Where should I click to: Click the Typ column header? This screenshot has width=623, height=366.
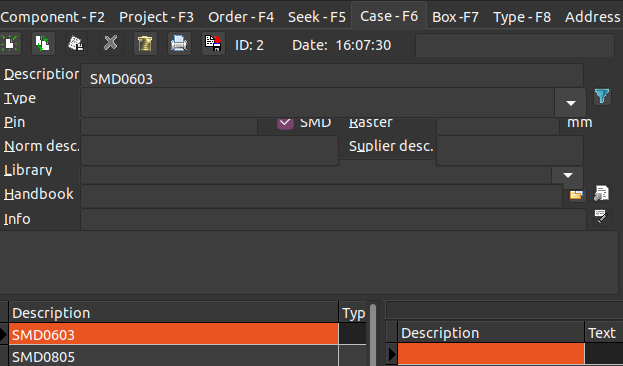tap(353, 313)
